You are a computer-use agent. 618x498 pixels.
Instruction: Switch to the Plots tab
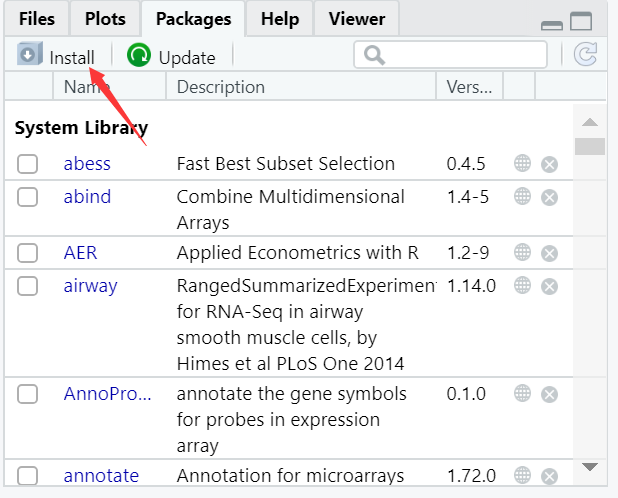tap(105, 18)
